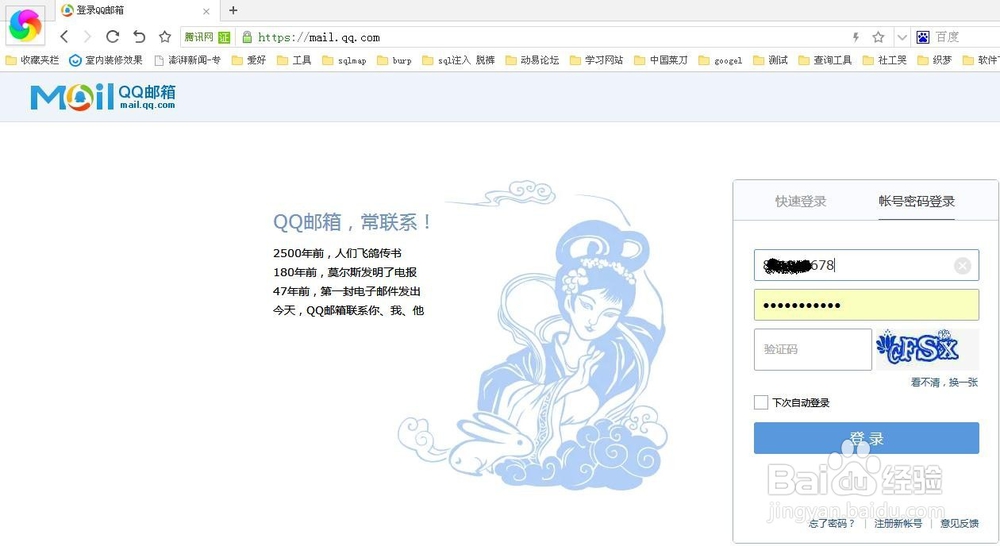Open the 学习网站 bookmark folder

(597, 60)
